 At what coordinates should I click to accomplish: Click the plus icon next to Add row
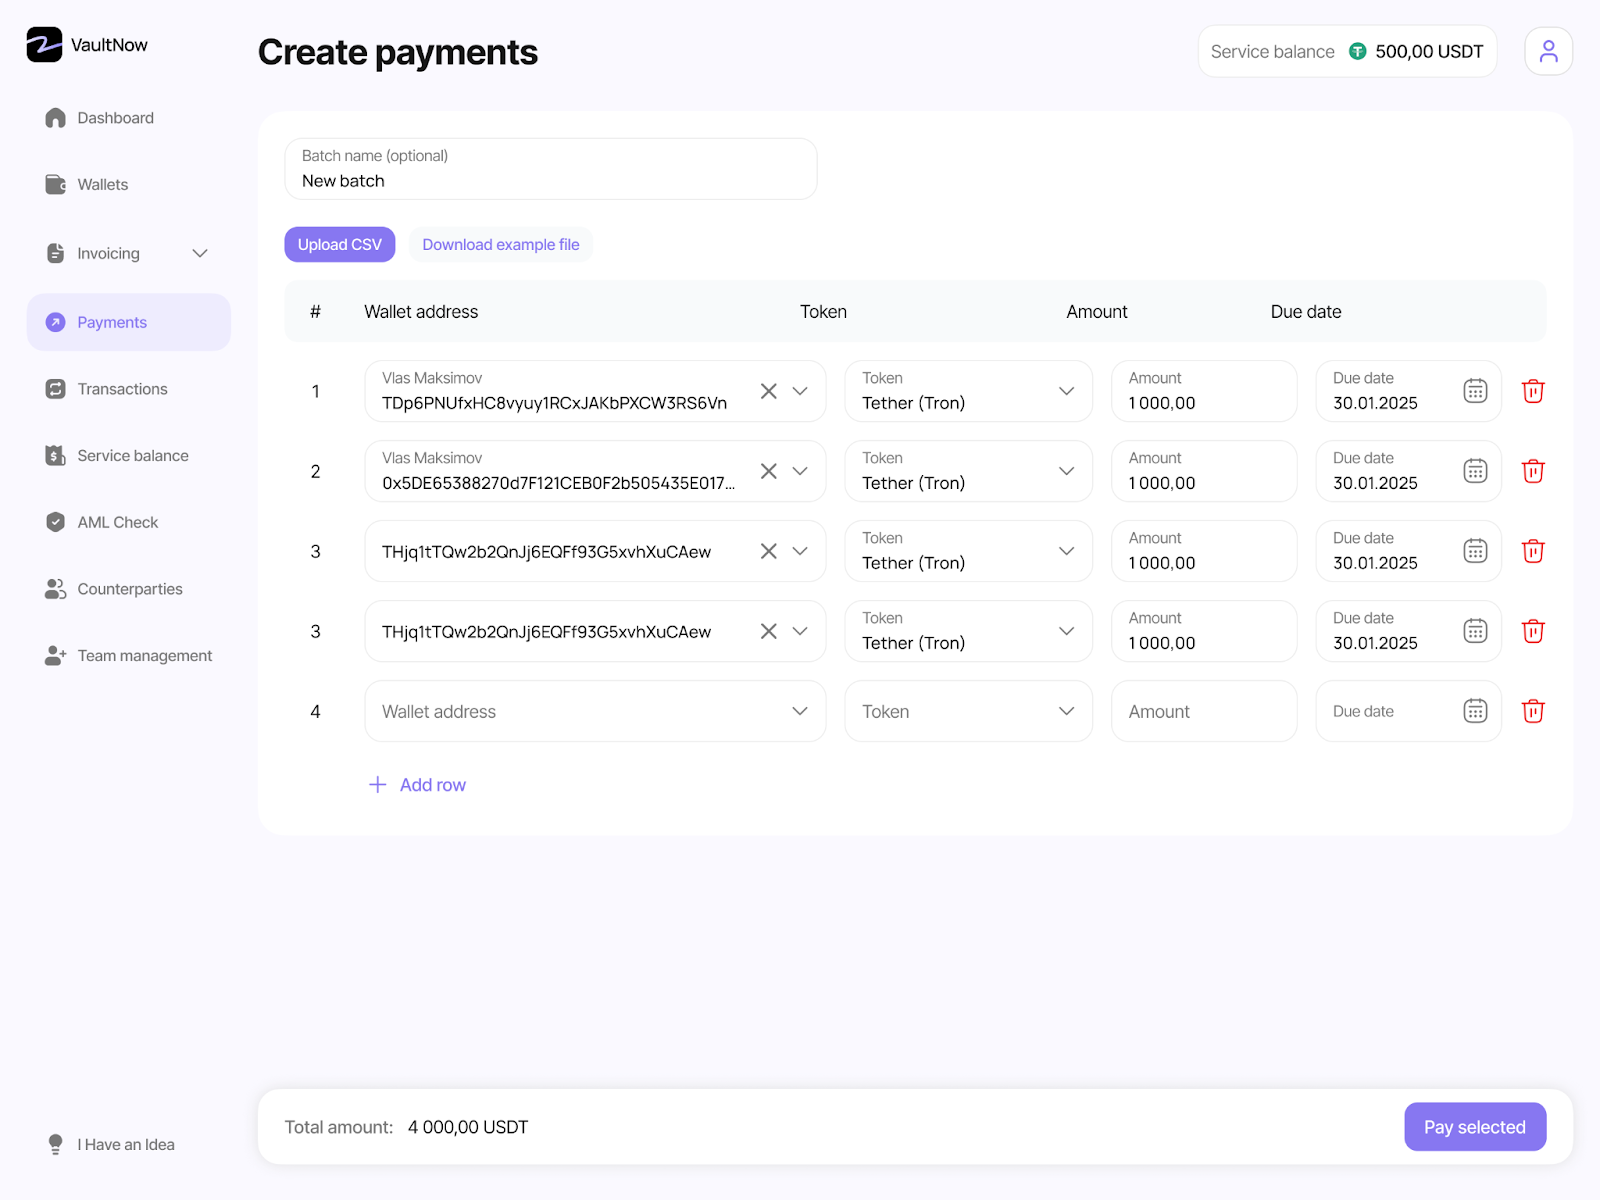coord(378,785)
